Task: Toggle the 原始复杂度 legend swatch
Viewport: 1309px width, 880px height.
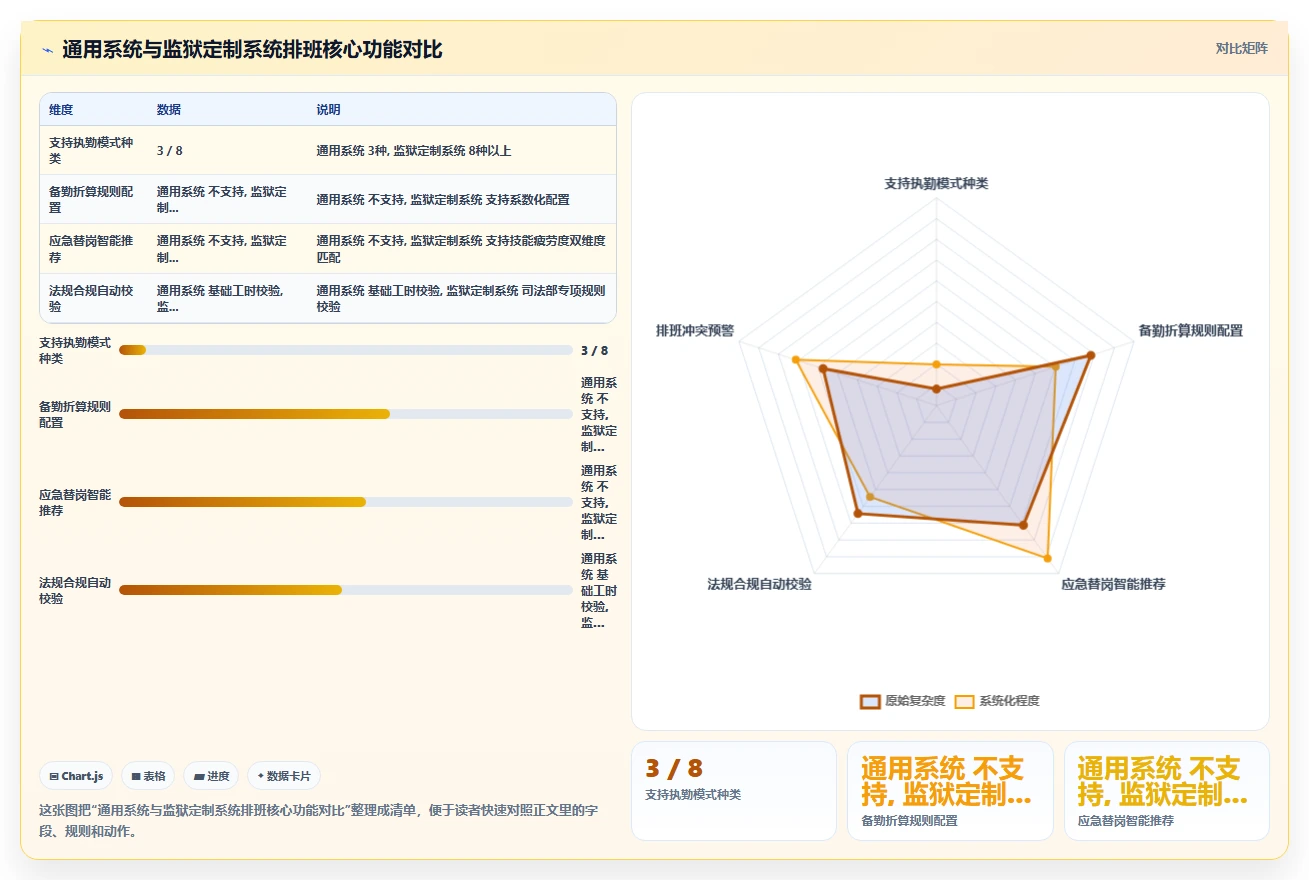Action: tap(870, 701)
